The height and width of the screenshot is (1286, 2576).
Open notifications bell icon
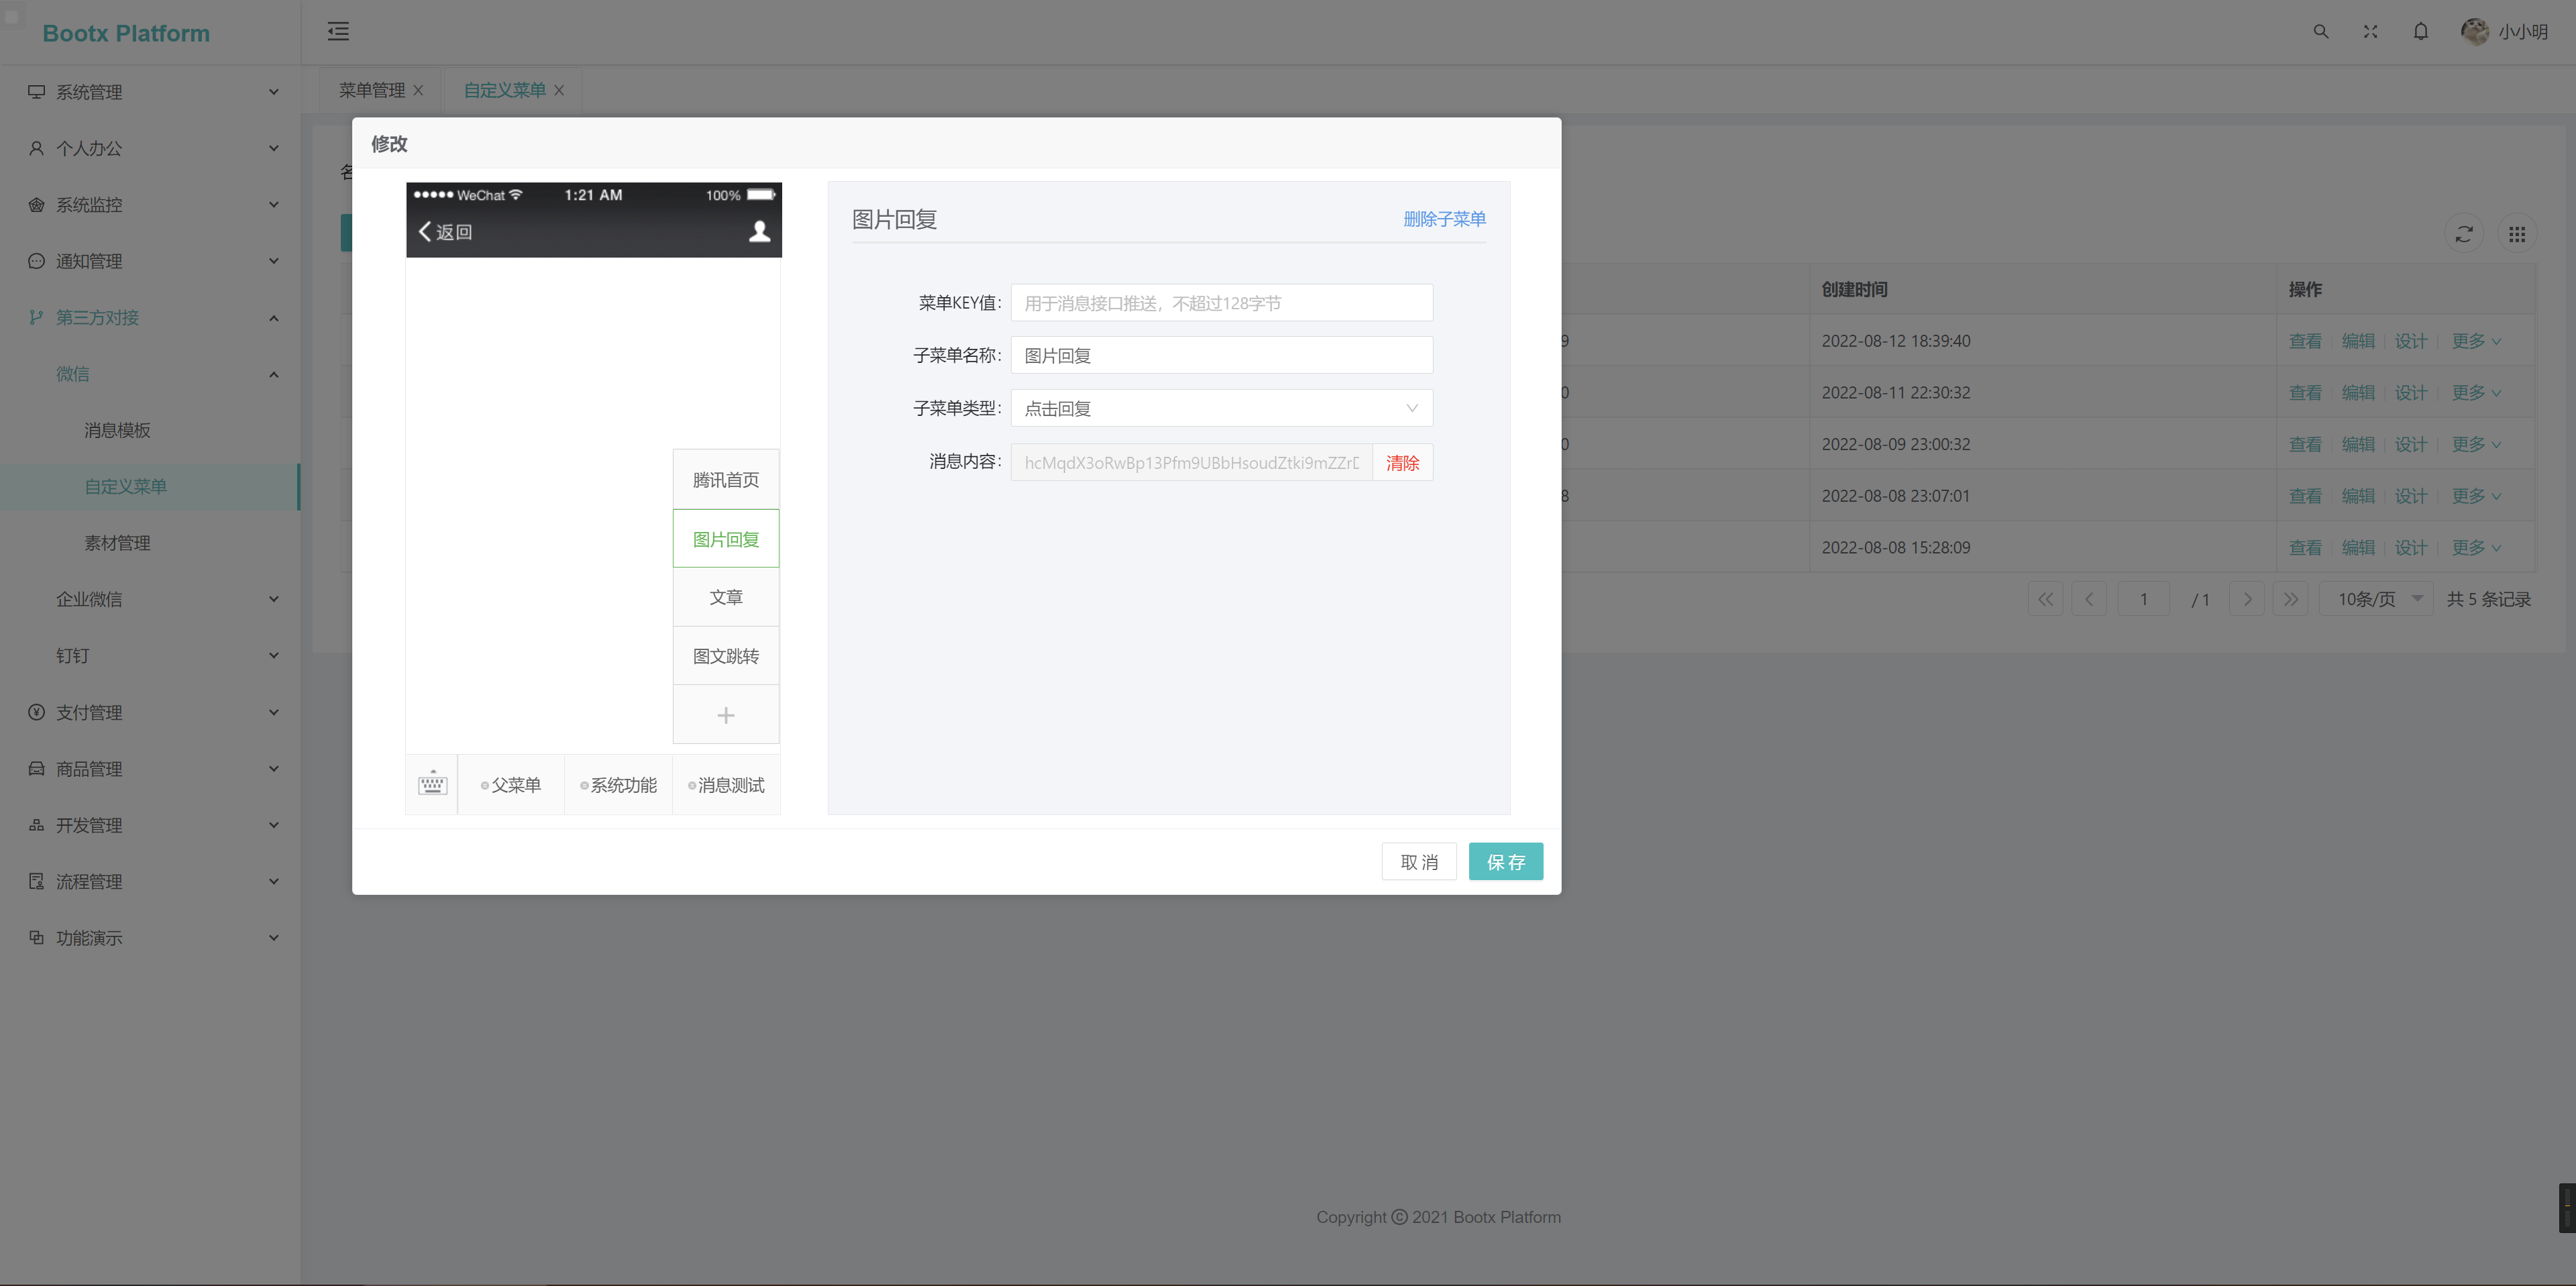click(2420, 32)
